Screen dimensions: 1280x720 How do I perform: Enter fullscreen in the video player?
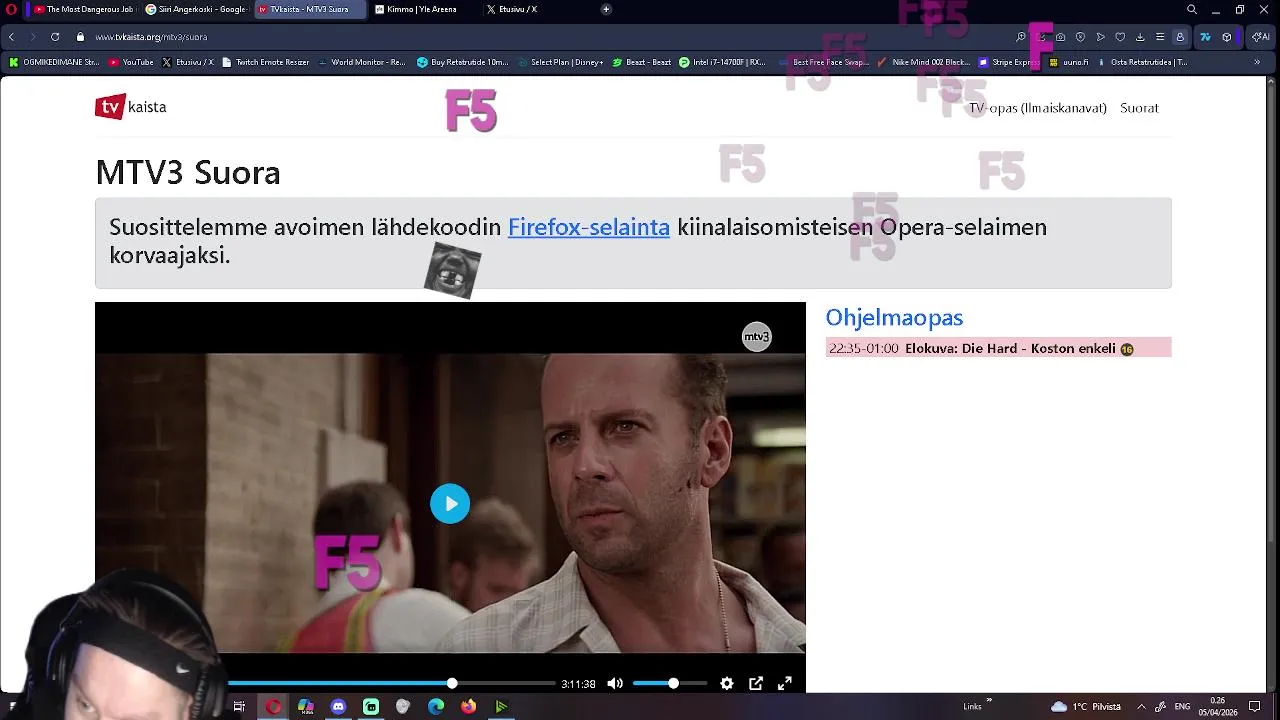(x=785, y=684)
